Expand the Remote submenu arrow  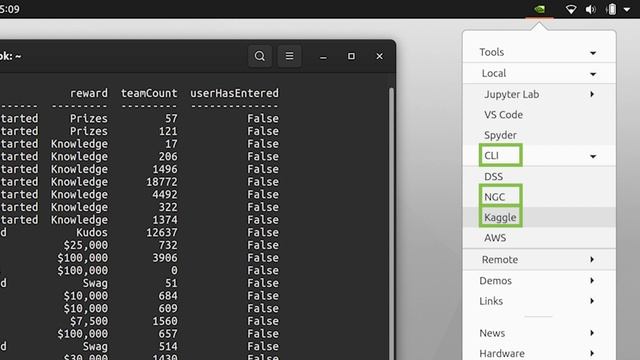tap(592, 260)
